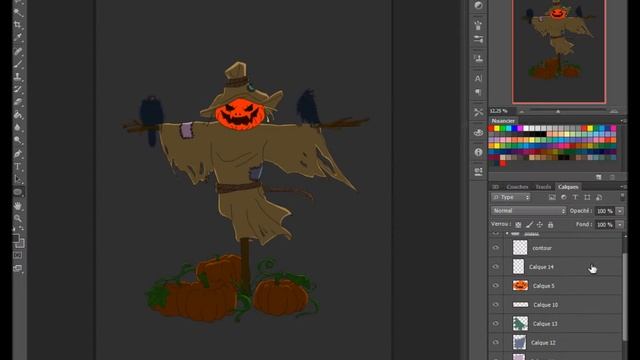
Task: Toggle lock image pixels brush icon
Action: (x=529, y=224)
